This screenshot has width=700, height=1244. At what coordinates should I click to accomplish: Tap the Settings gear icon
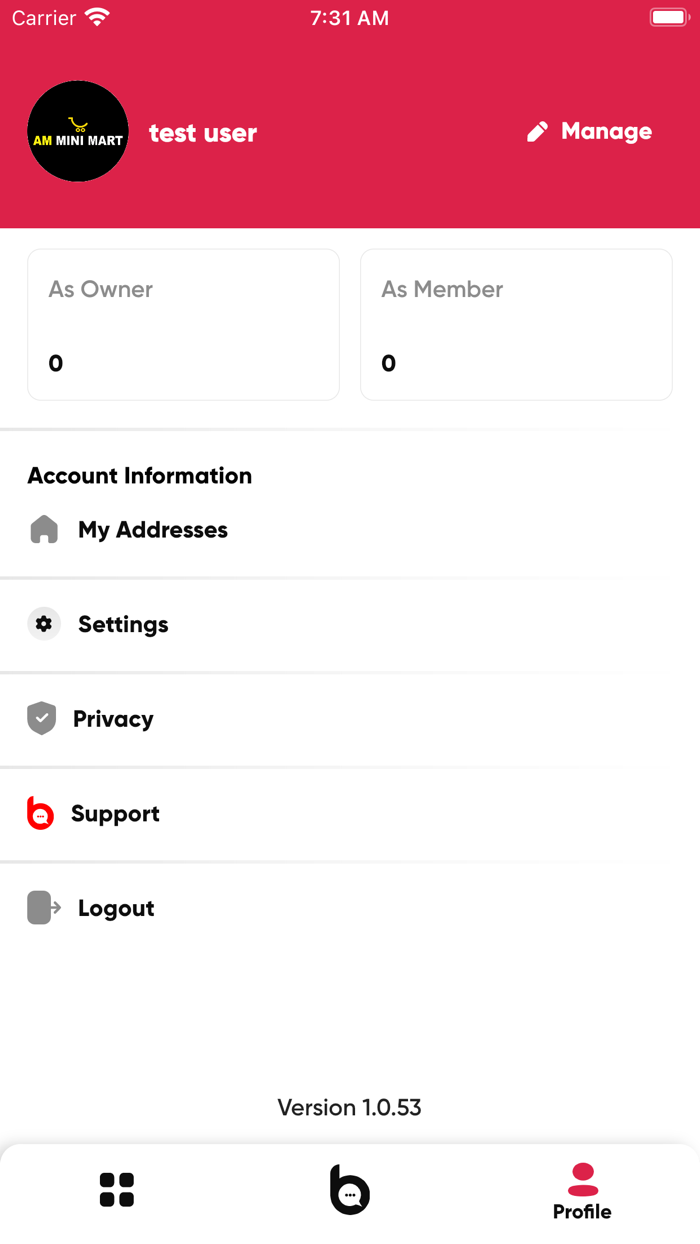click(x=44, y=624)
